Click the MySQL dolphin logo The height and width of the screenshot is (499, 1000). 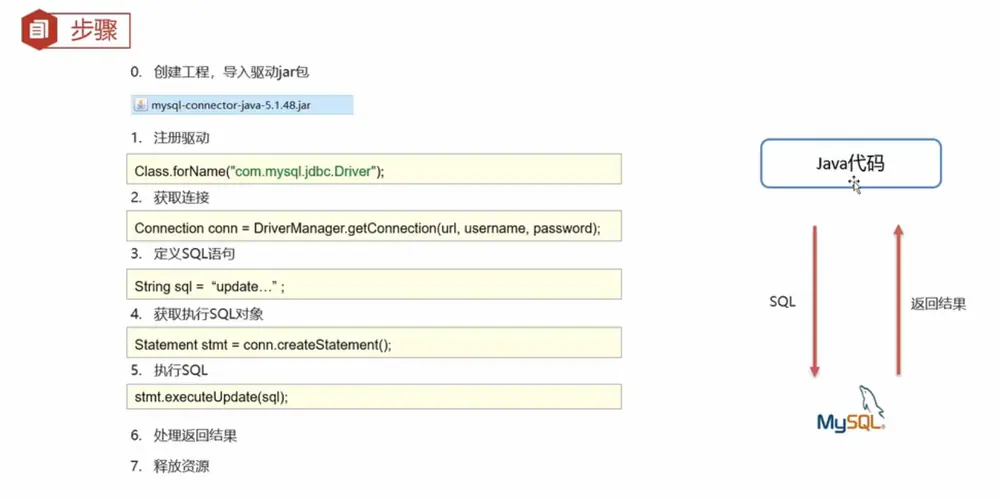(853, 410)
